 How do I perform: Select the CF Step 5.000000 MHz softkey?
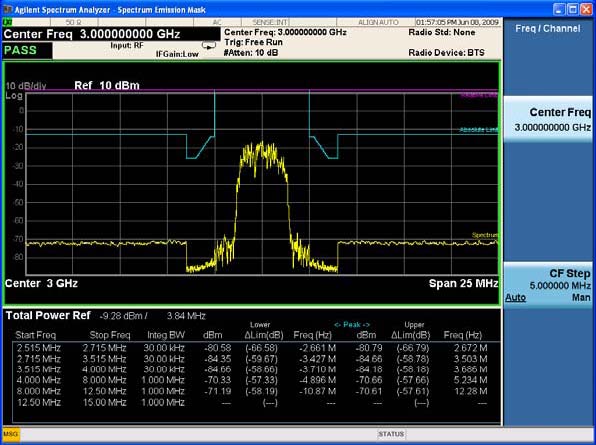tap(548, 285)
